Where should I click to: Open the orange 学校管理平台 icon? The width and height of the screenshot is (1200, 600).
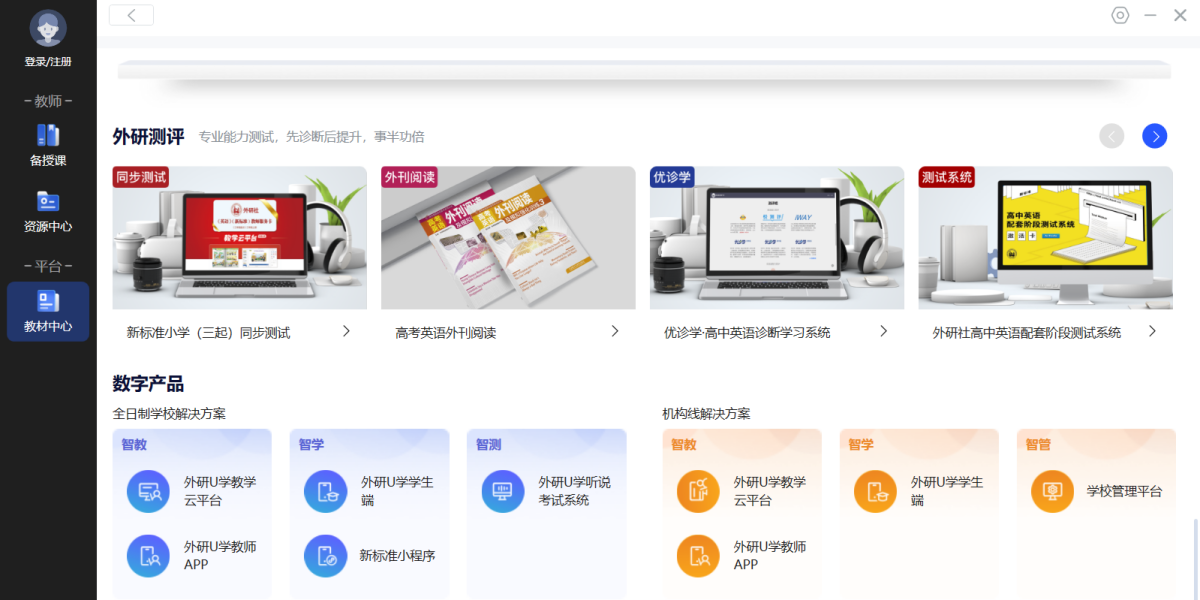click(1052, 491)
